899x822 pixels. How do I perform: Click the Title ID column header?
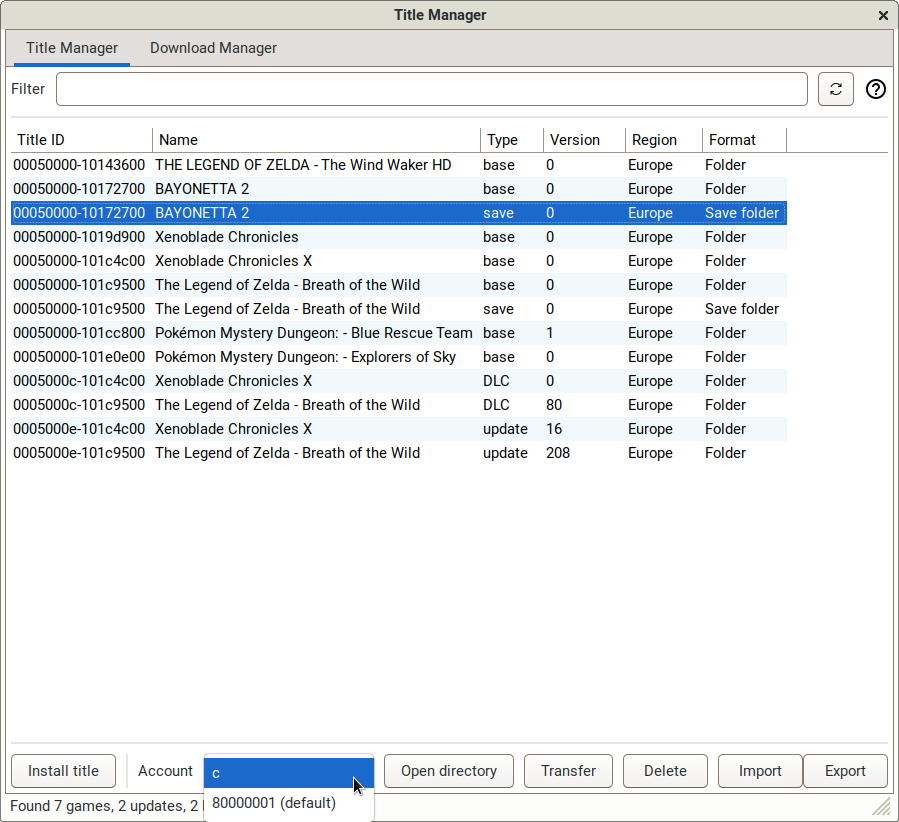(x=40, y=140)
